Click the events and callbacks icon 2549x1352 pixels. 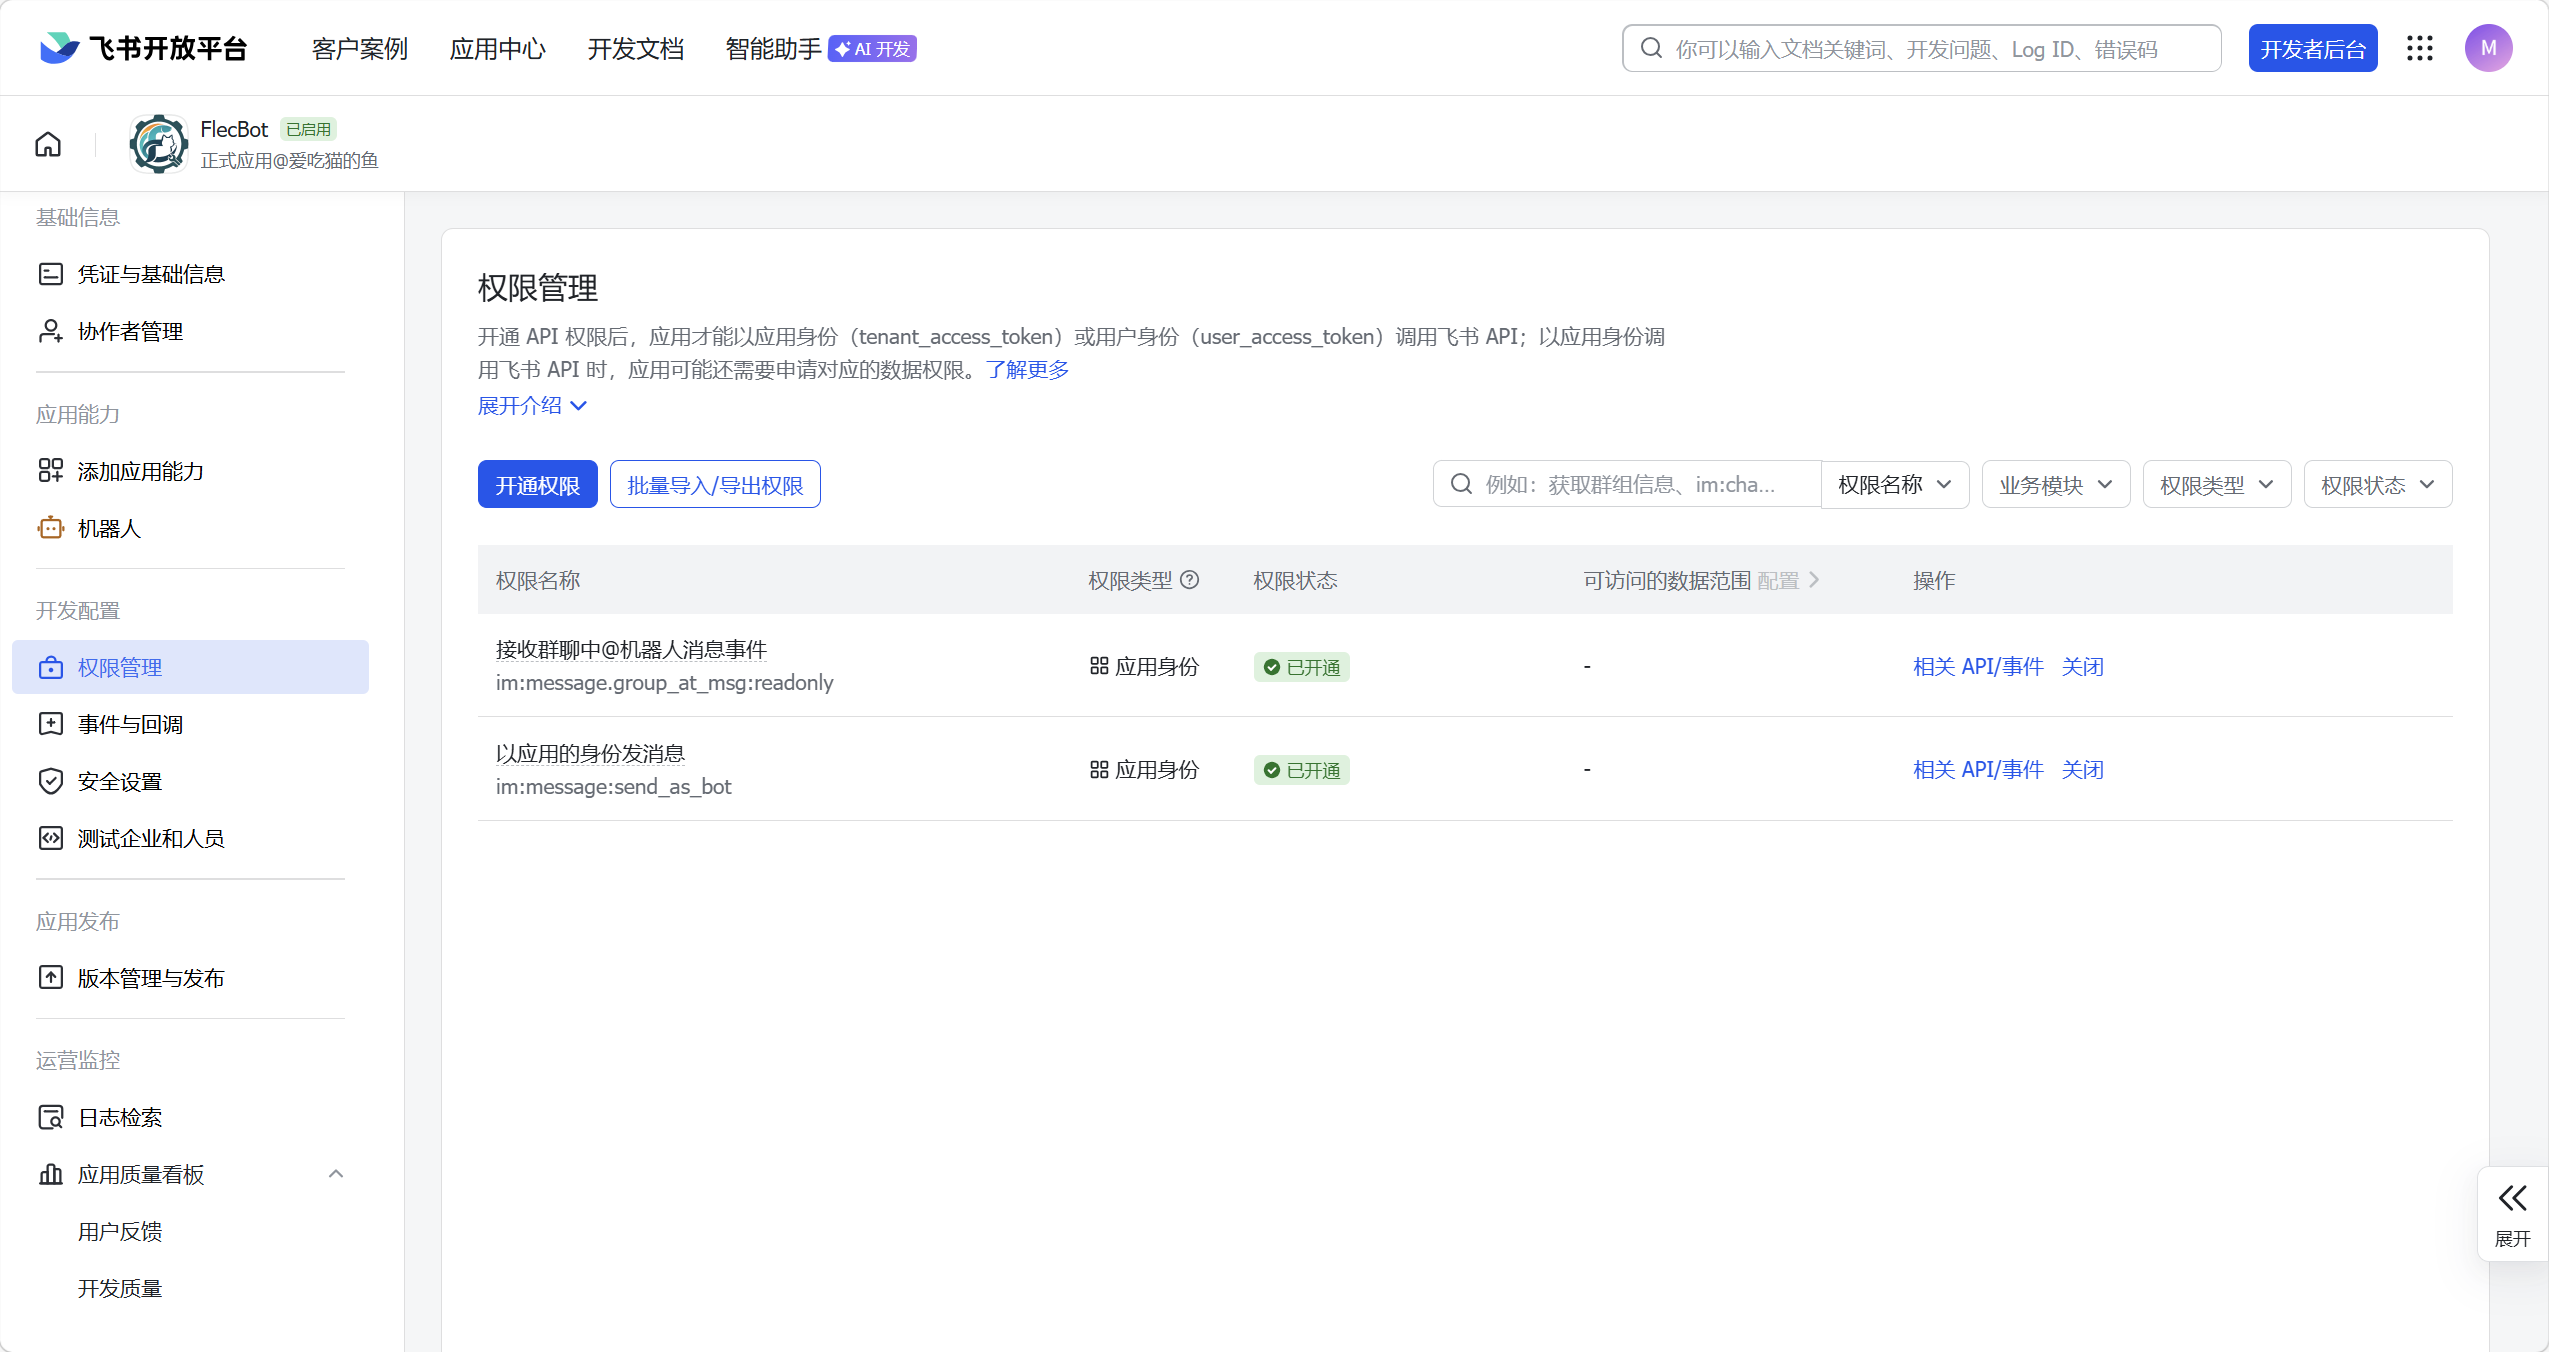pyautogui.click(x=51, y=724)
